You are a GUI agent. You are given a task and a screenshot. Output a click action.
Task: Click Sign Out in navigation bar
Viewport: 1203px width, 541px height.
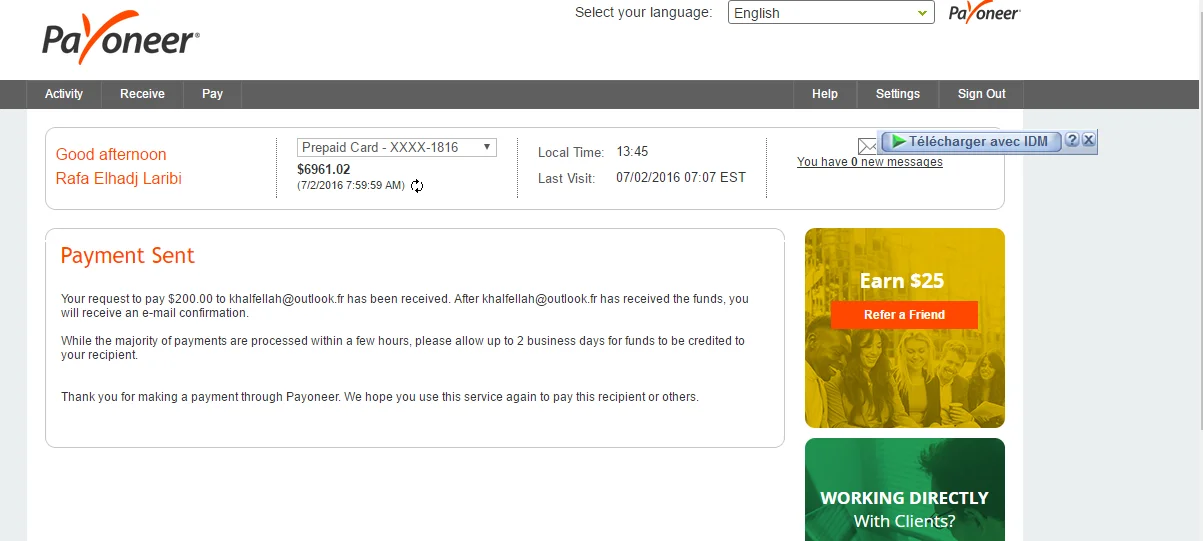(x=981, y=94)
